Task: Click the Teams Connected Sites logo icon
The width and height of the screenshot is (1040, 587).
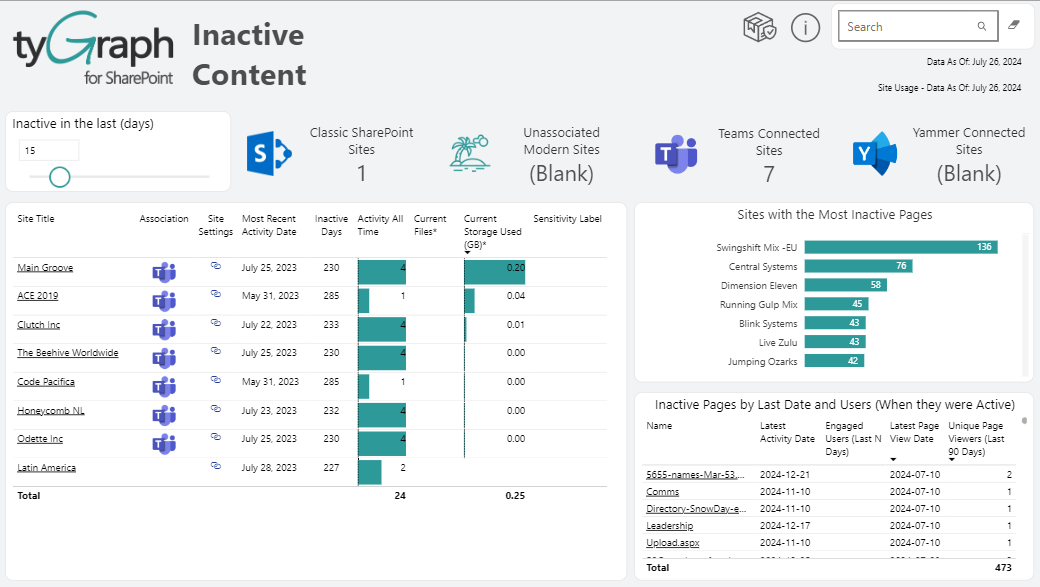Action: pos(676,153)
